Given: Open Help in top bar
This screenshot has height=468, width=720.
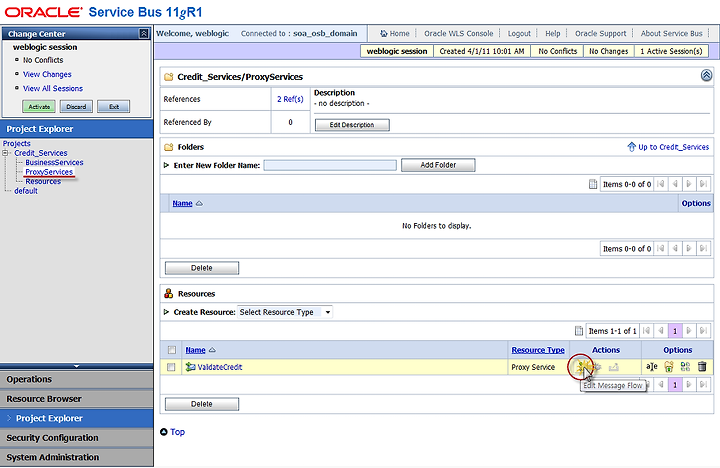Looking at the screenshot, I should click(x=552, y=34).
